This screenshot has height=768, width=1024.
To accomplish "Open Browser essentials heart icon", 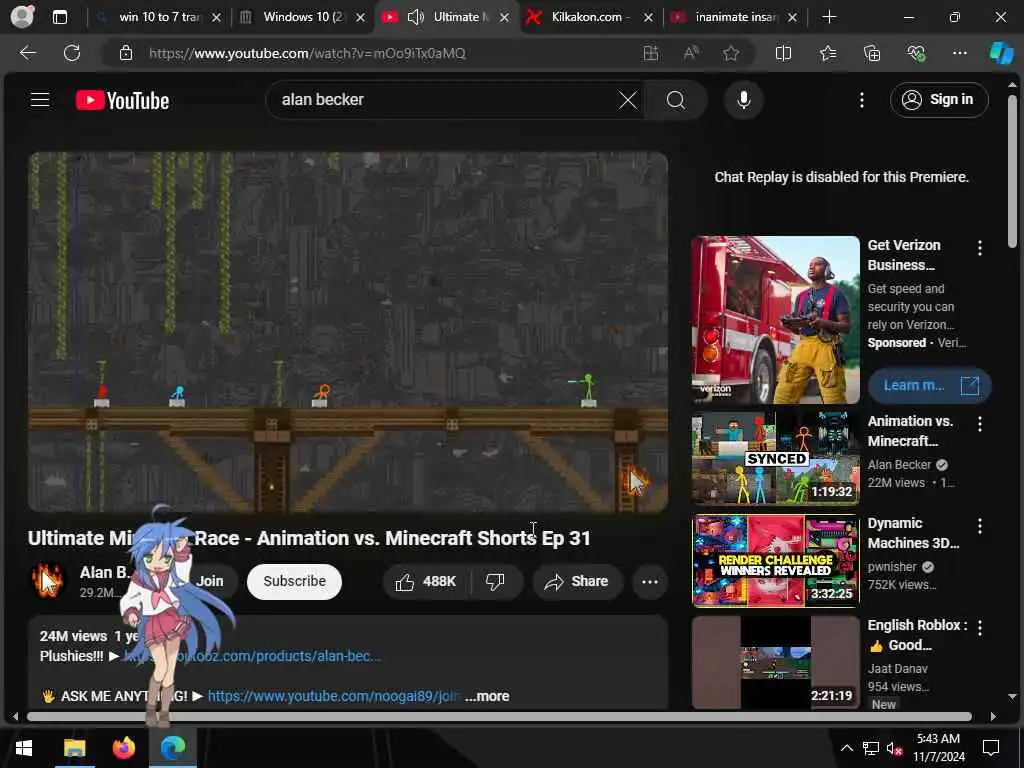I will click(x=916, y=53).
